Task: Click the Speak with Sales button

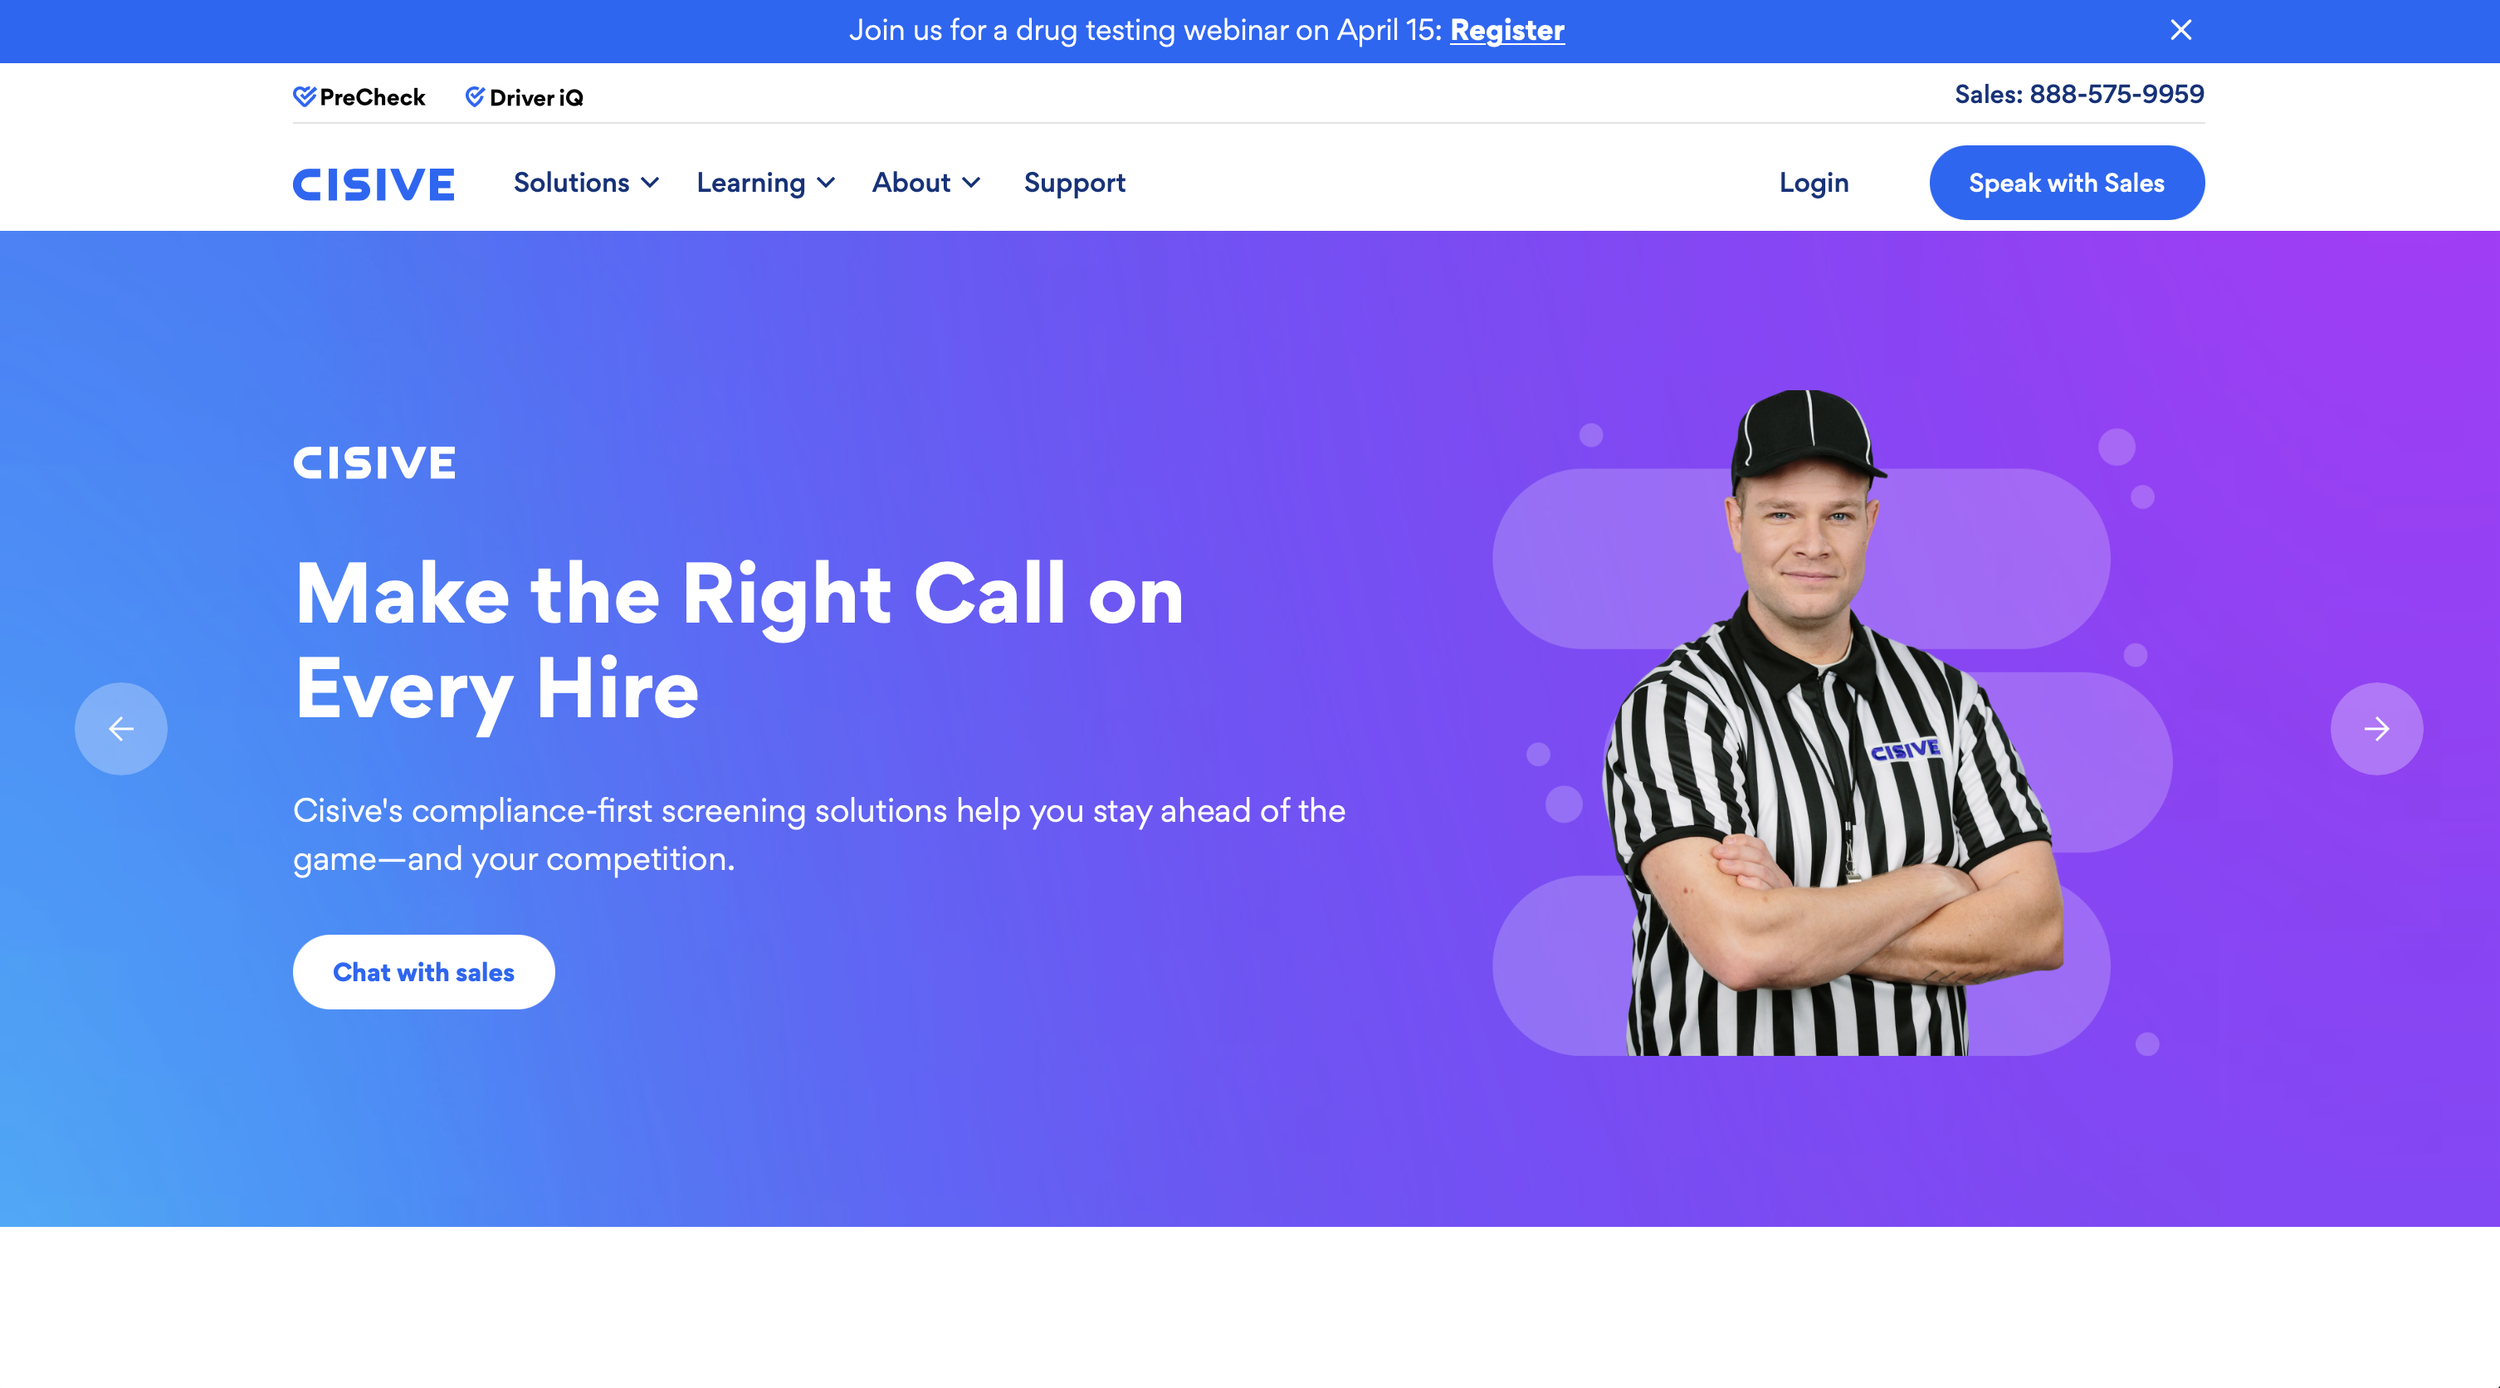Action: click(2067, 183)
